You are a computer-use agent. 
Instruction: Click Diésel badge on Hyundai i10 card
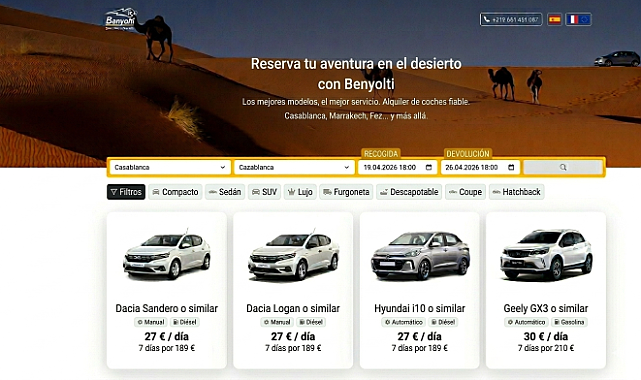pos(444,322)
